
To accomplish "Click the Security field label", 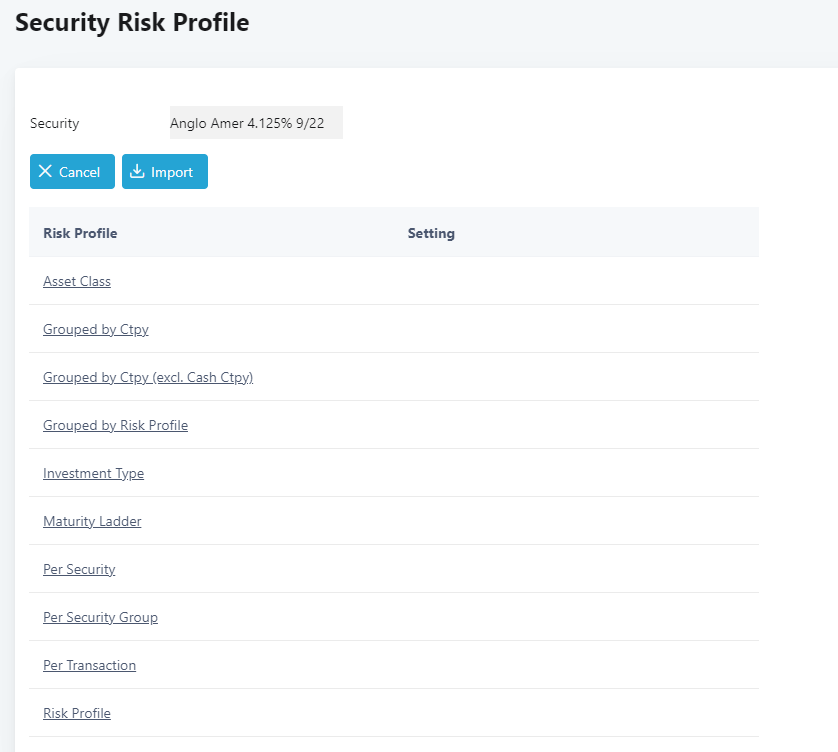I will point(54,124).
